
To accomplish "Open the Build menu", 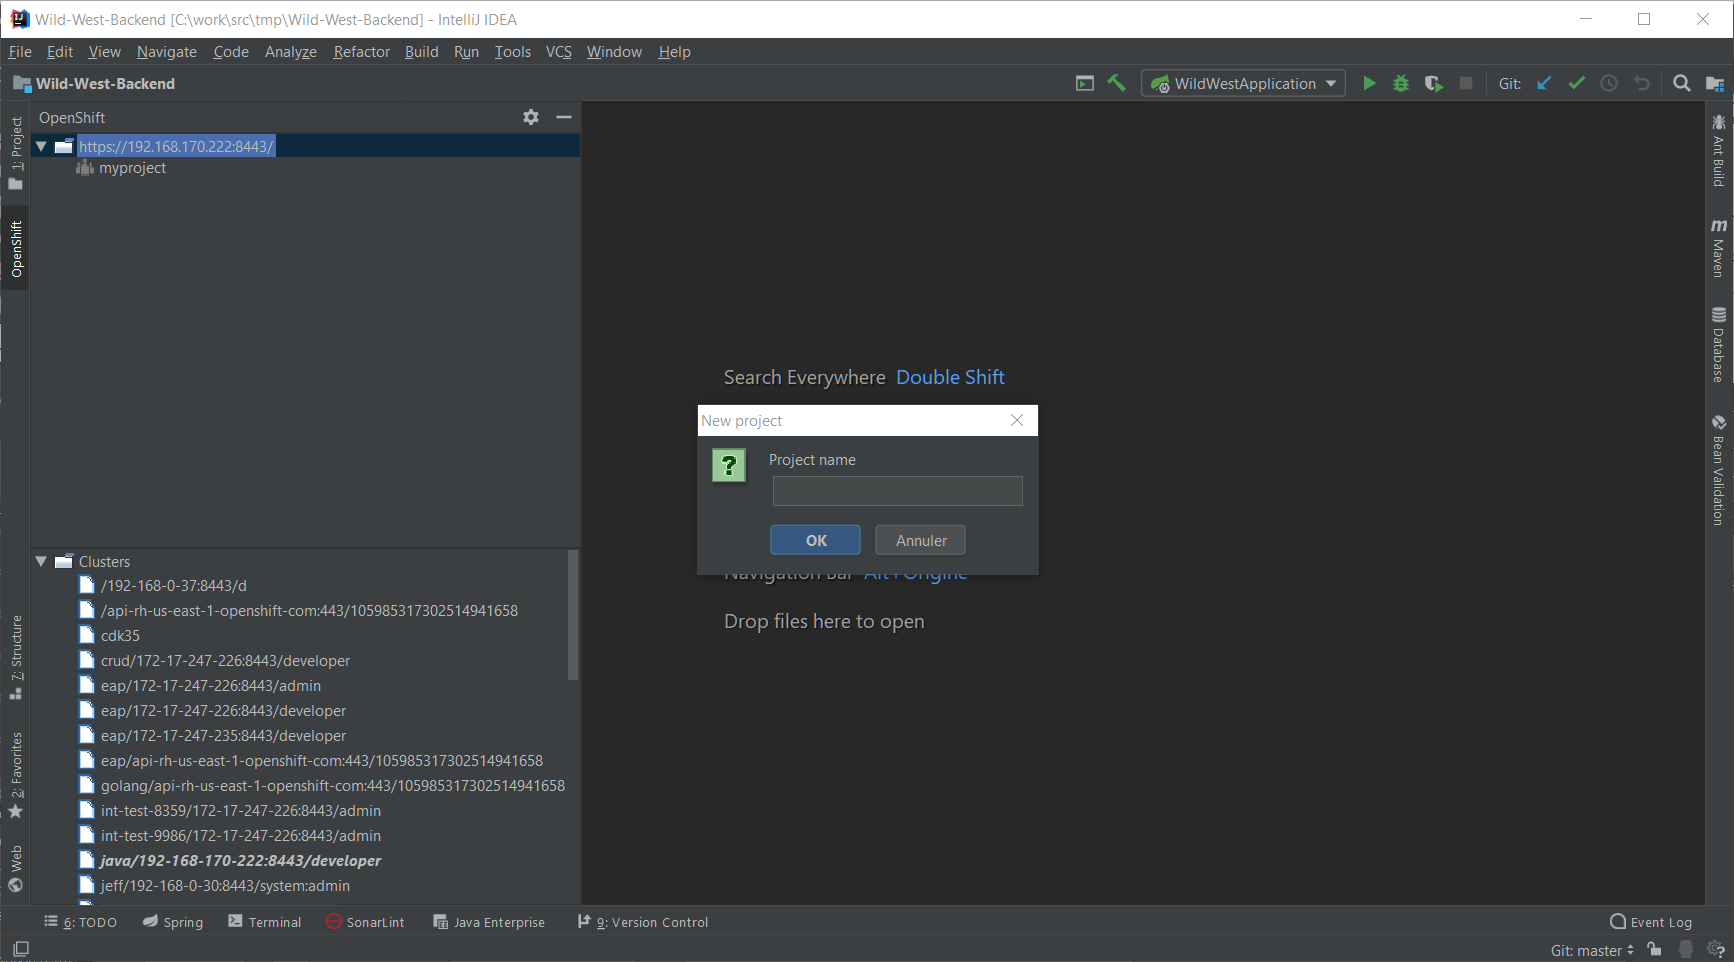I will click(421, 52).
